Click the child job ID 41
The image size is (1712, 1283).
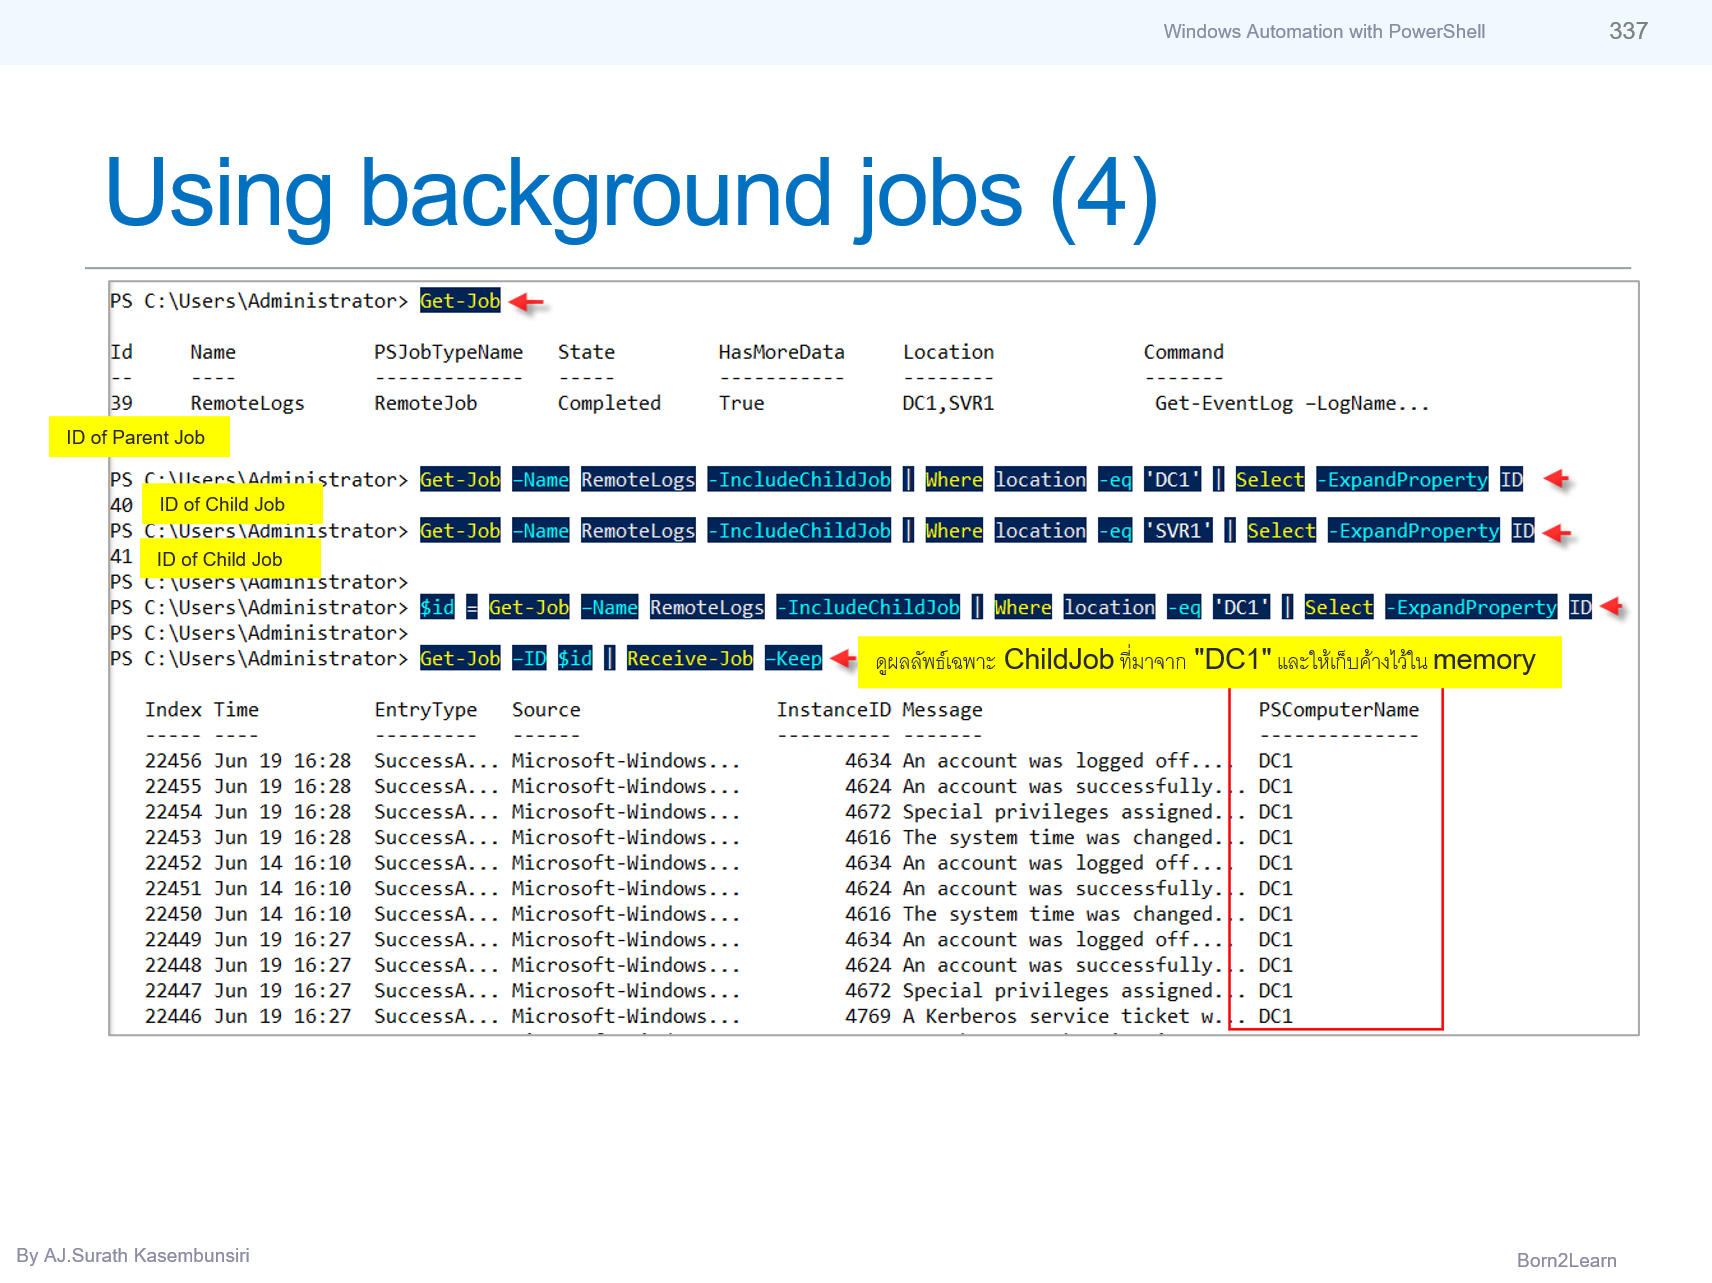pyautogui.click(x=121, y=557)
